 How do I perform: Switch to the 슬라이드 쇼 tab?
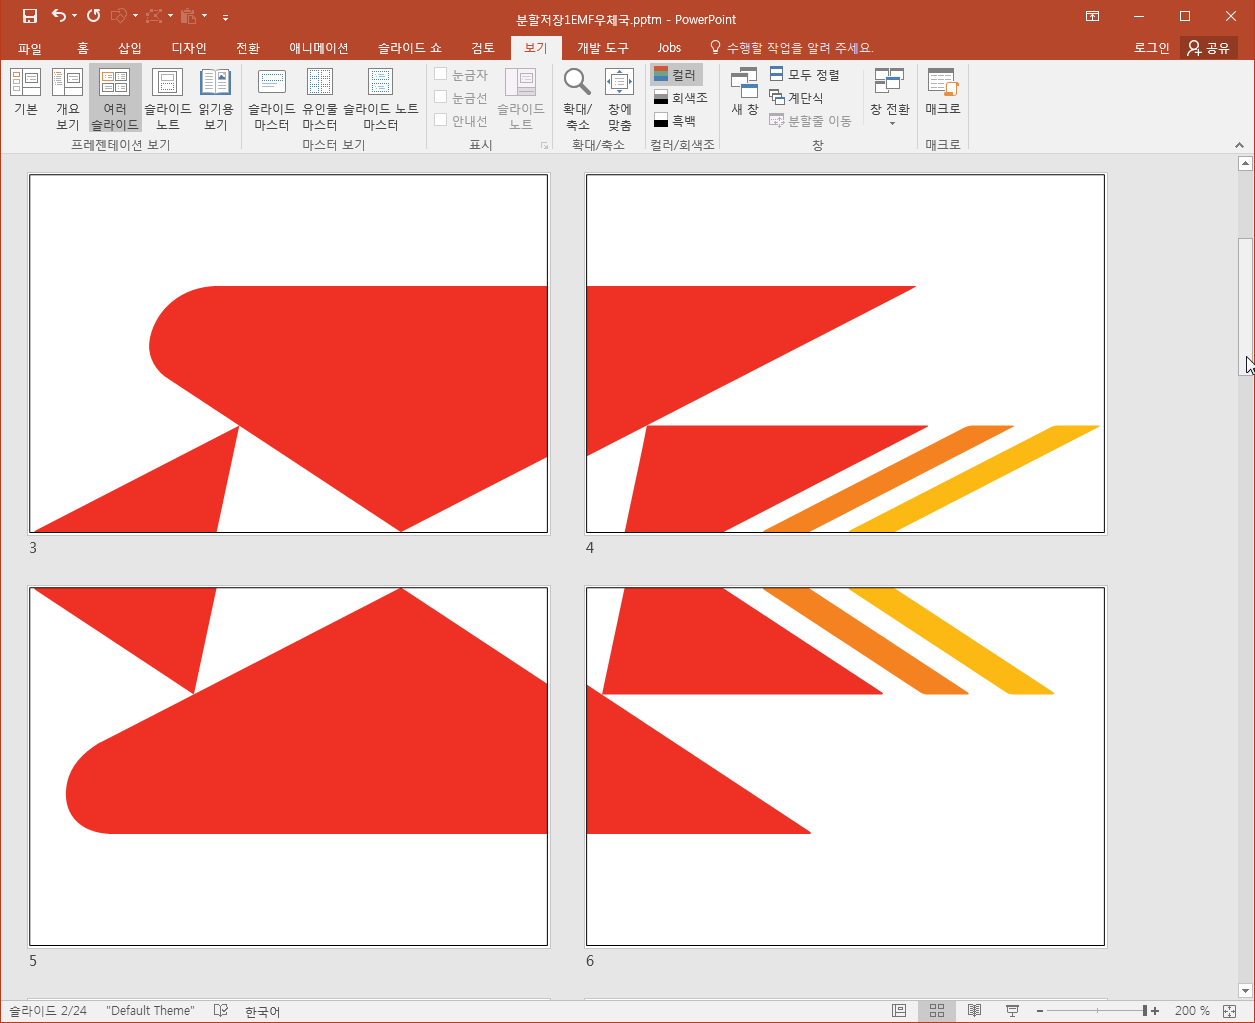[x=410, y=48]
